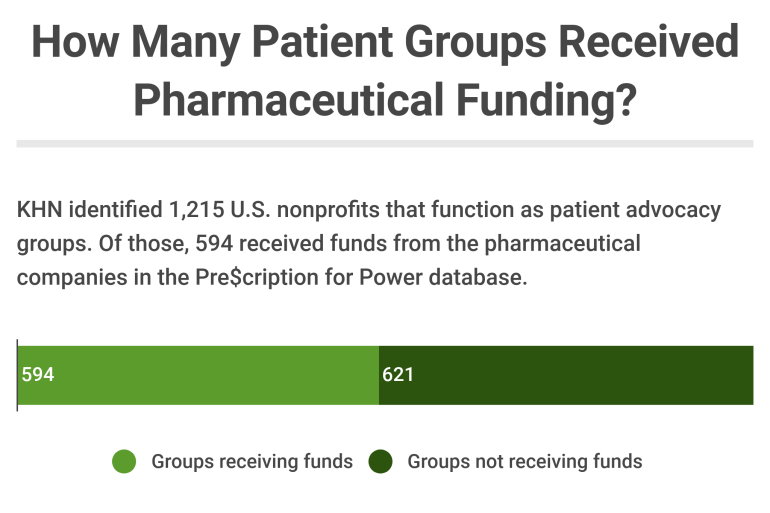Click the light green legend circle
770x513 pixels.
coord(124,461)
